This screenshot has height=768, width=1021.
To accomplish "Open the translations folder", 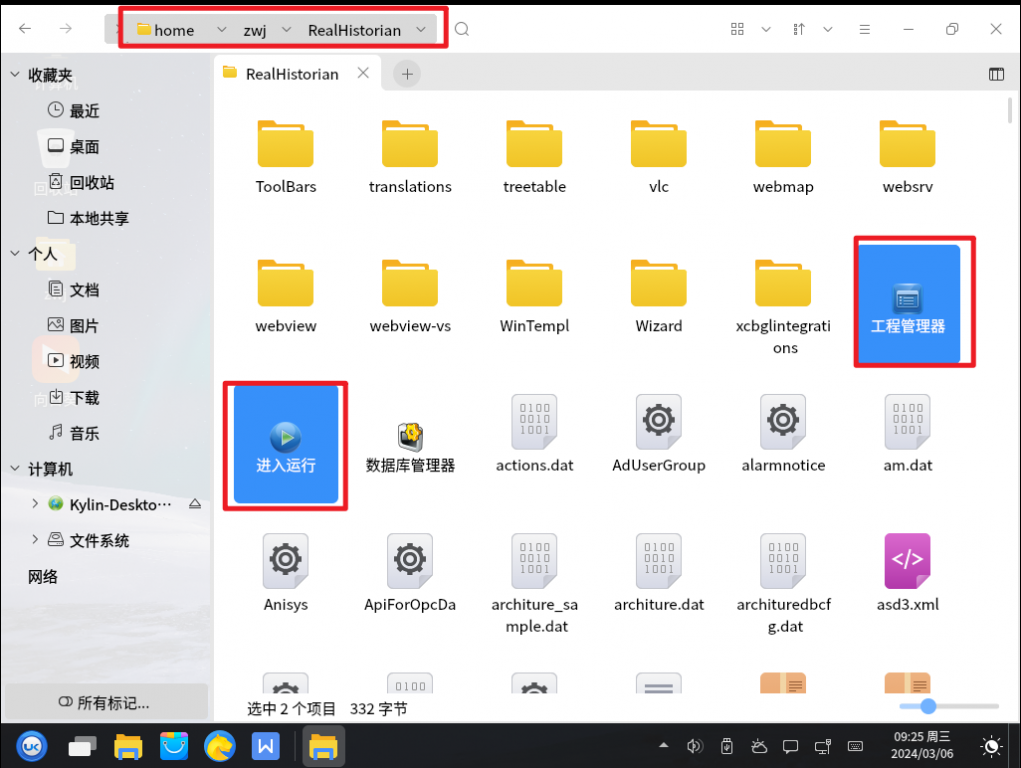I will pyautogui.click(x=410, y=156).
